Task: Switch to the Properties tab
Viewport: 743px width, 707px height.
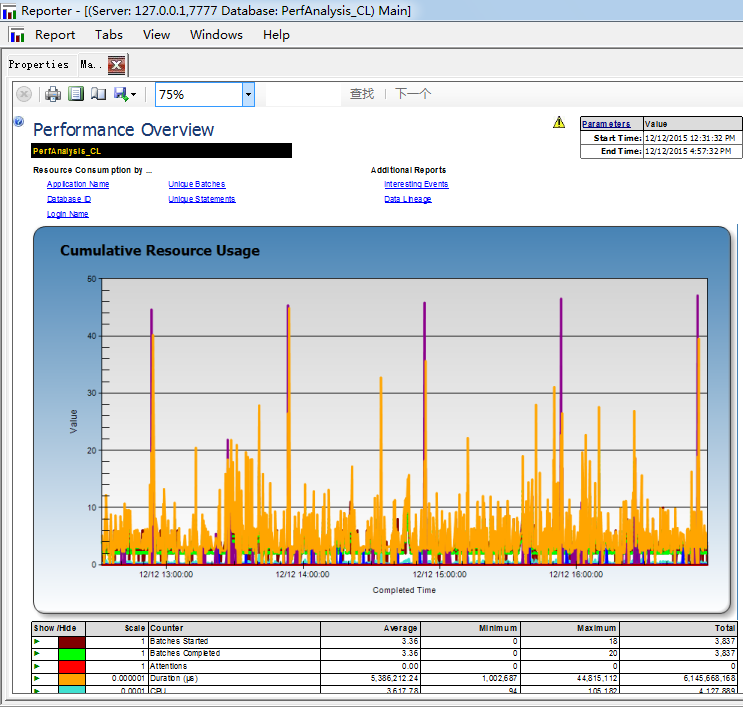Action: click(x=38, y=65)
